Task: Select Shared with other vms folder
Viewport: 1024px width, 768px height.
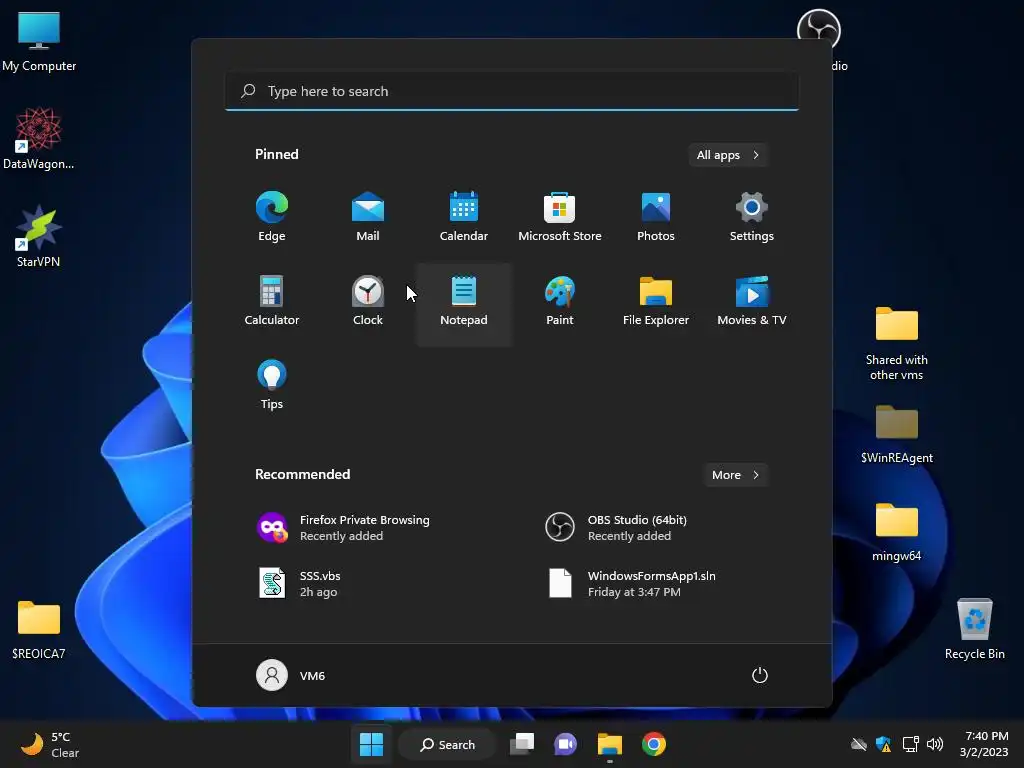Action: (896, 344)
